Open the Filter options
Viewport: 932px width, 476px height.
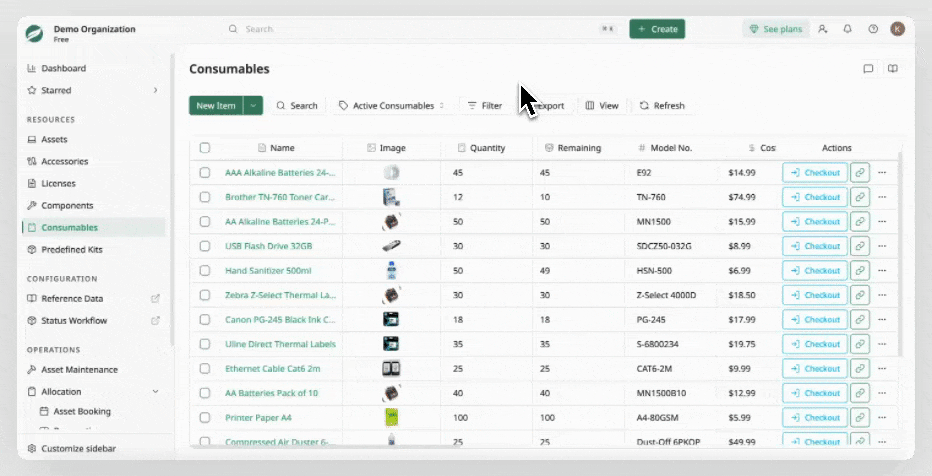[x=484, y=105]
